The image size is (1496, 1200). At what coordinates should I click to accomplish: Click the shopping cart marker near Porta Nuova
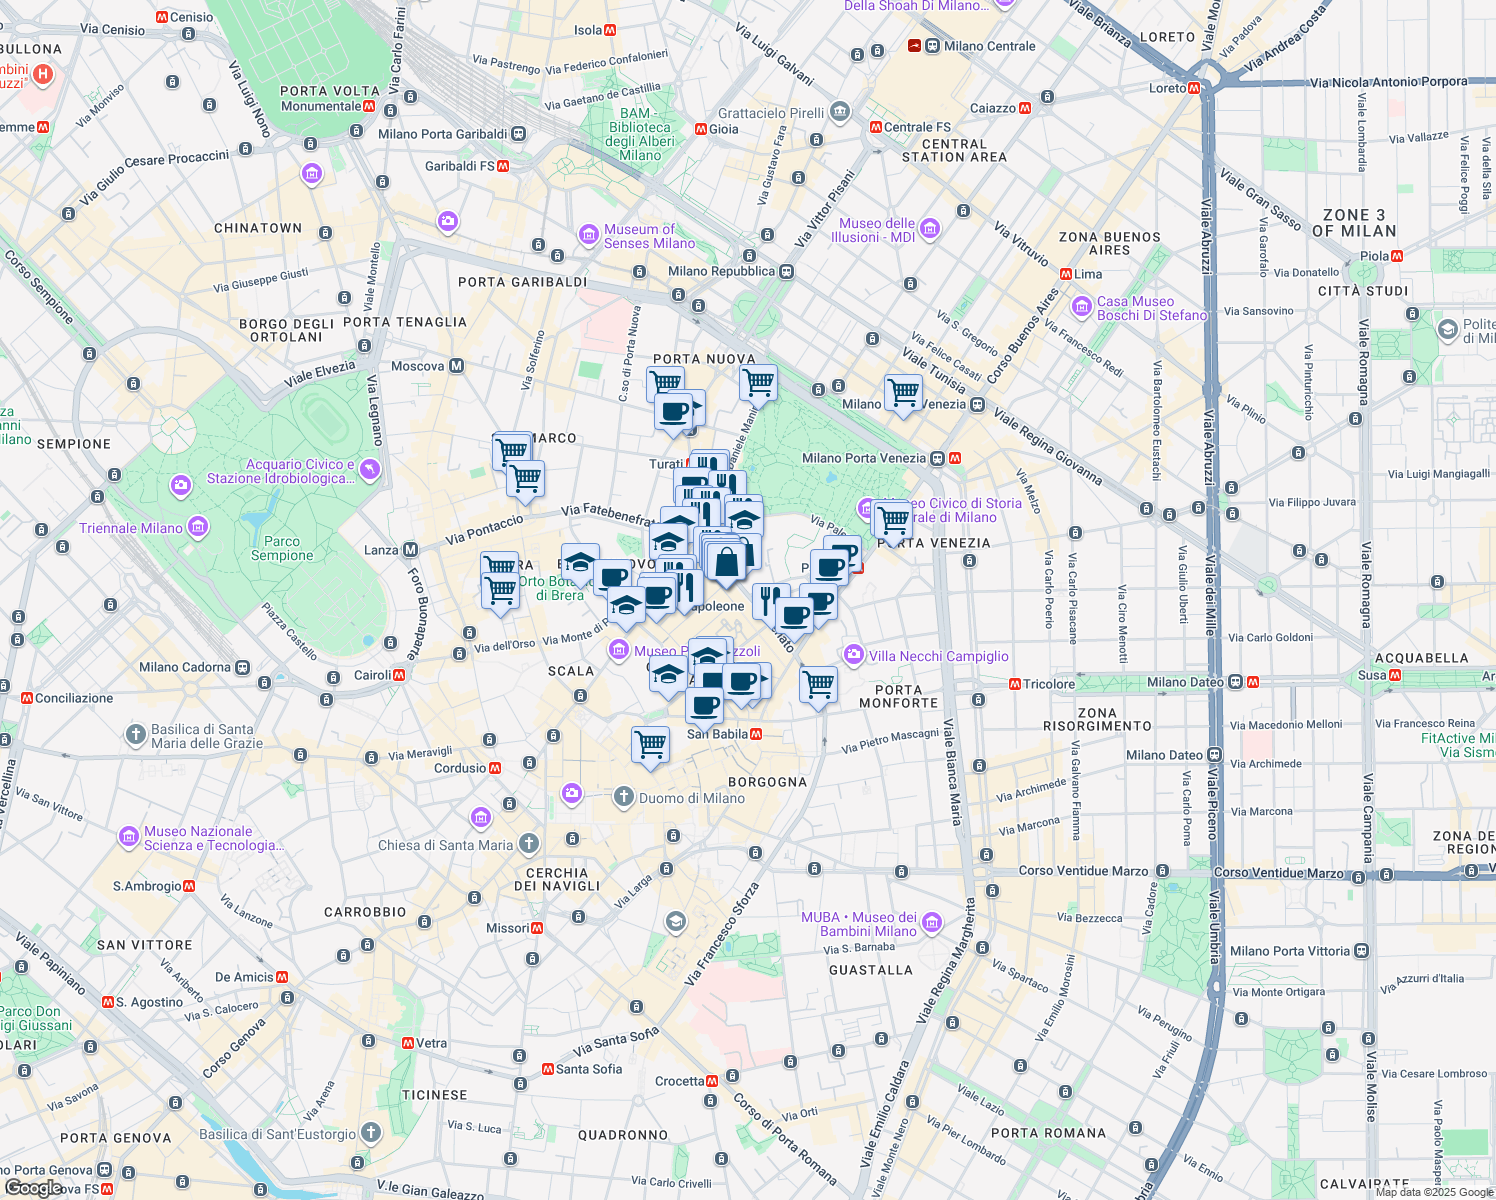[x=758, y=383]
